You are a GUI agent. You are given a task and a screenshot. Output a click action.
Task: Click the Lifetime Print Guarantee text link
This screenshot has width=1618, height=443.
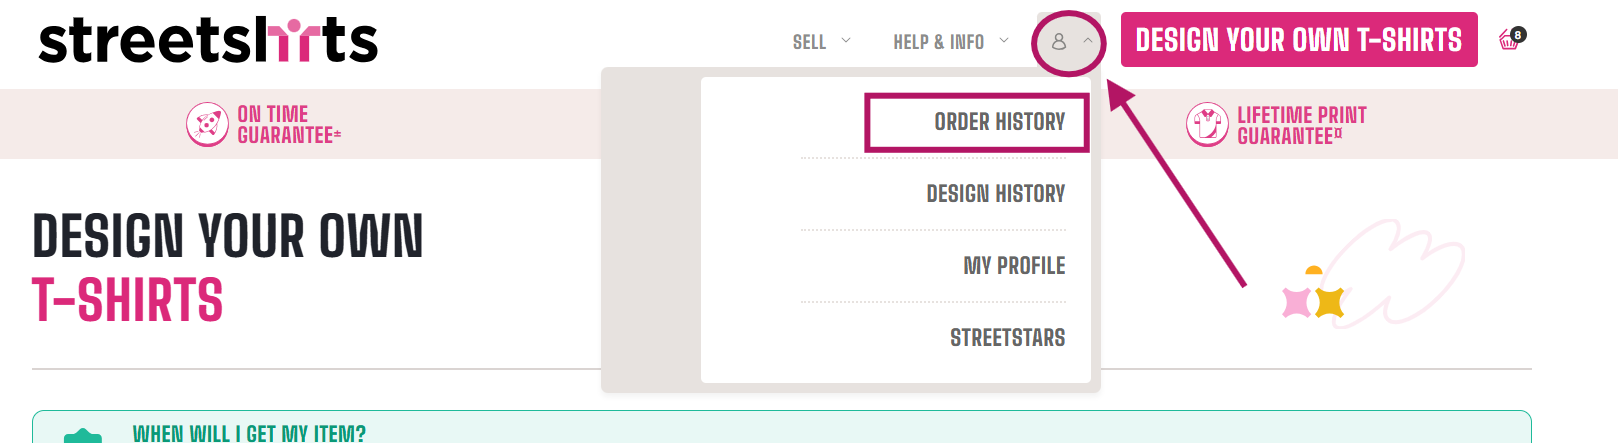pos(1301,125)
